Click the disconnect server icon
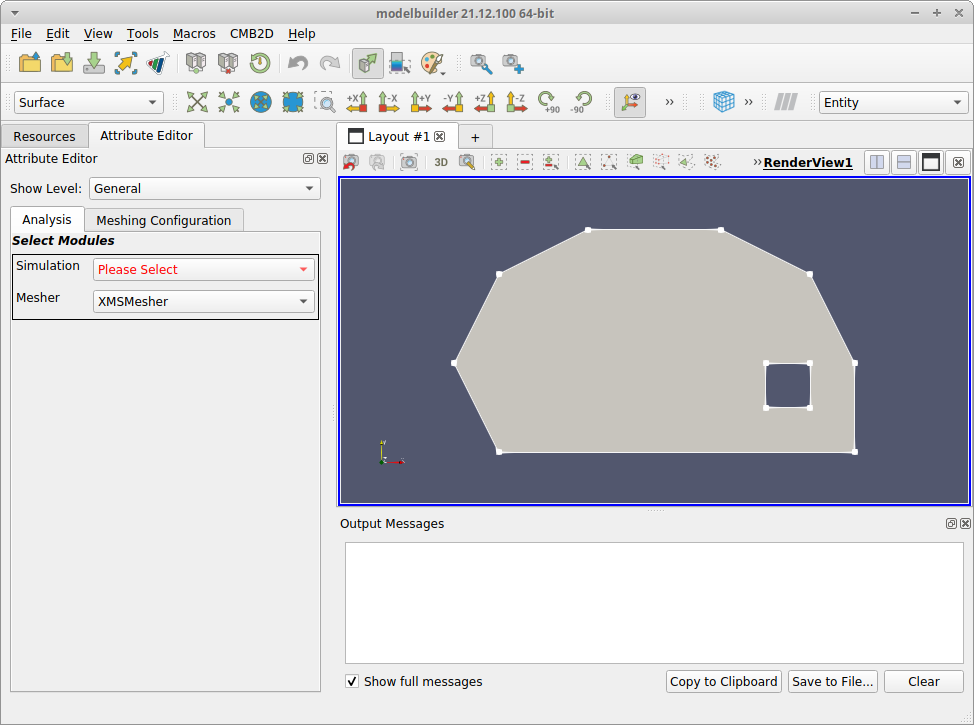The height and width of the screenshot is (725, 974). pos(228,63)
